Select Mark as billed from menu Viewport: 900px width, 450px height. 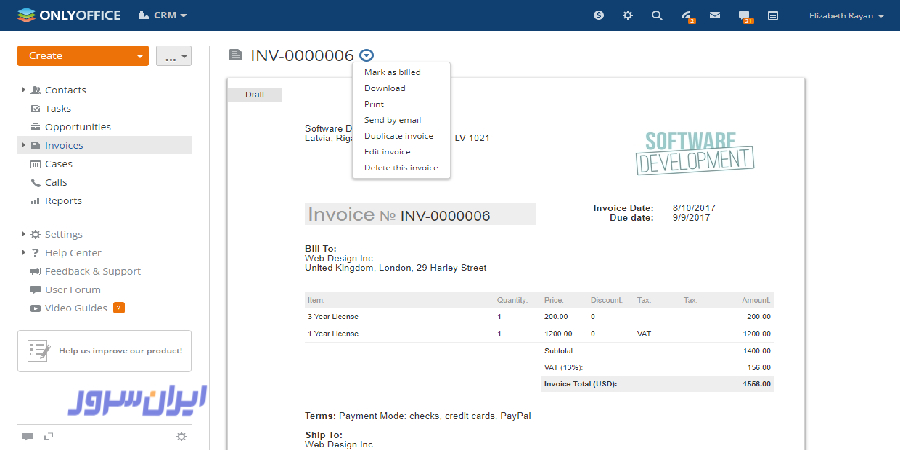[392, 72]
